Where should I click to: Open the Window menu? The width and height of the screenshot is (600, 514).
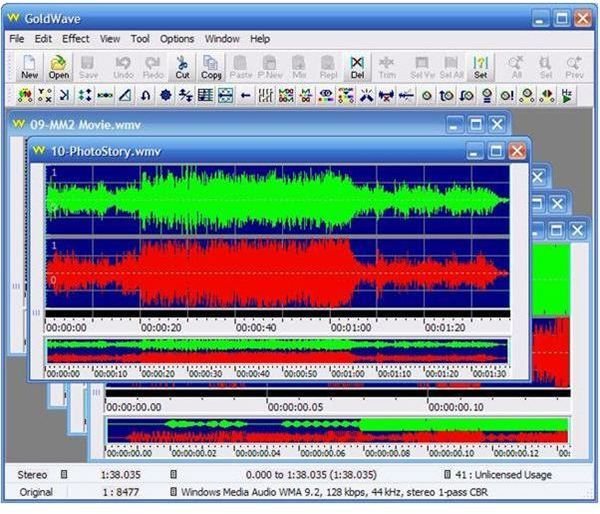[222, 39]
